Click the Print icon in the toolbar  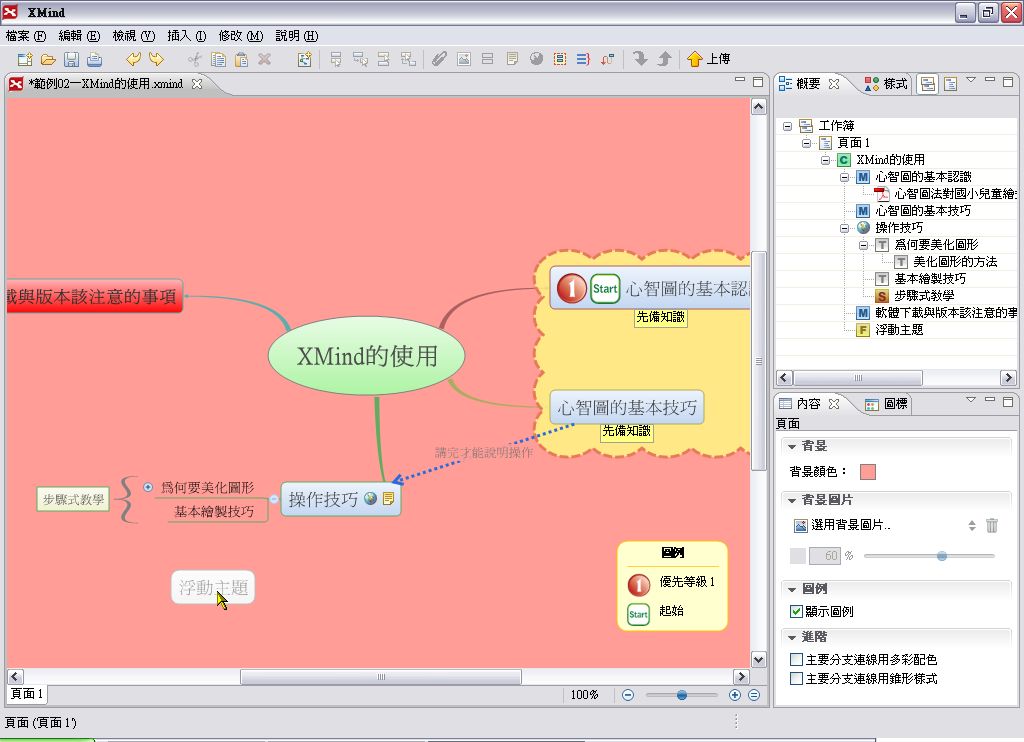[95, 60]
